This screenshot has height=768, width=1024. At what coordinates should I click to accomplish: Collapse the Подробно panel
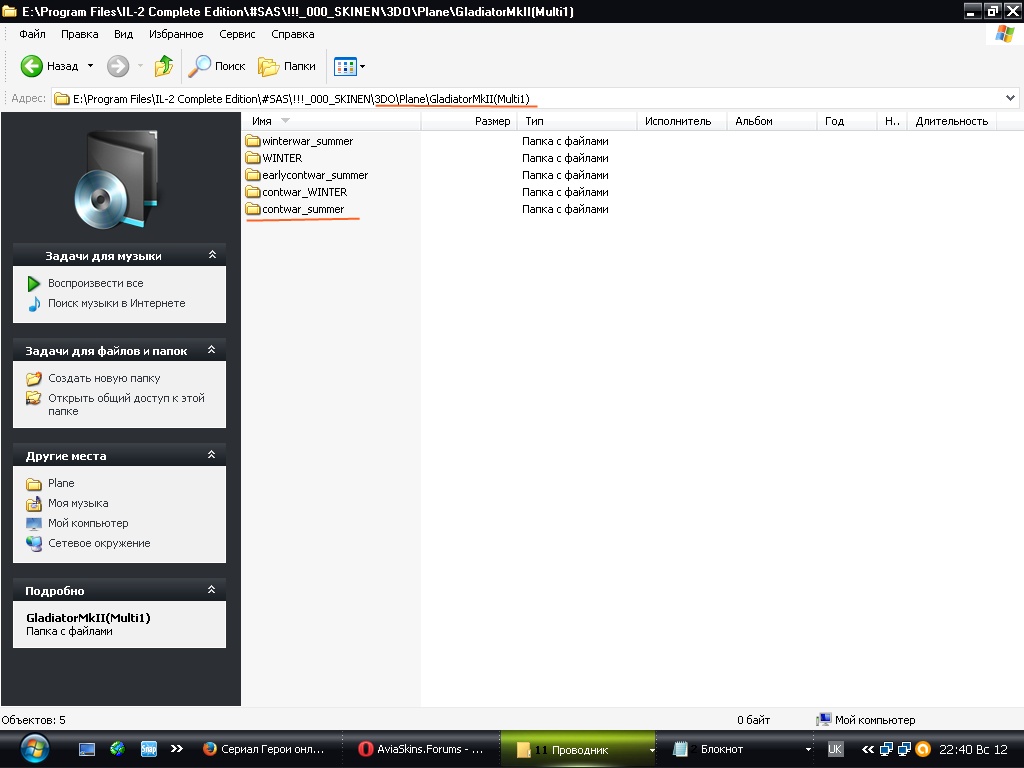pyautogui.click(x=212, y=589)
